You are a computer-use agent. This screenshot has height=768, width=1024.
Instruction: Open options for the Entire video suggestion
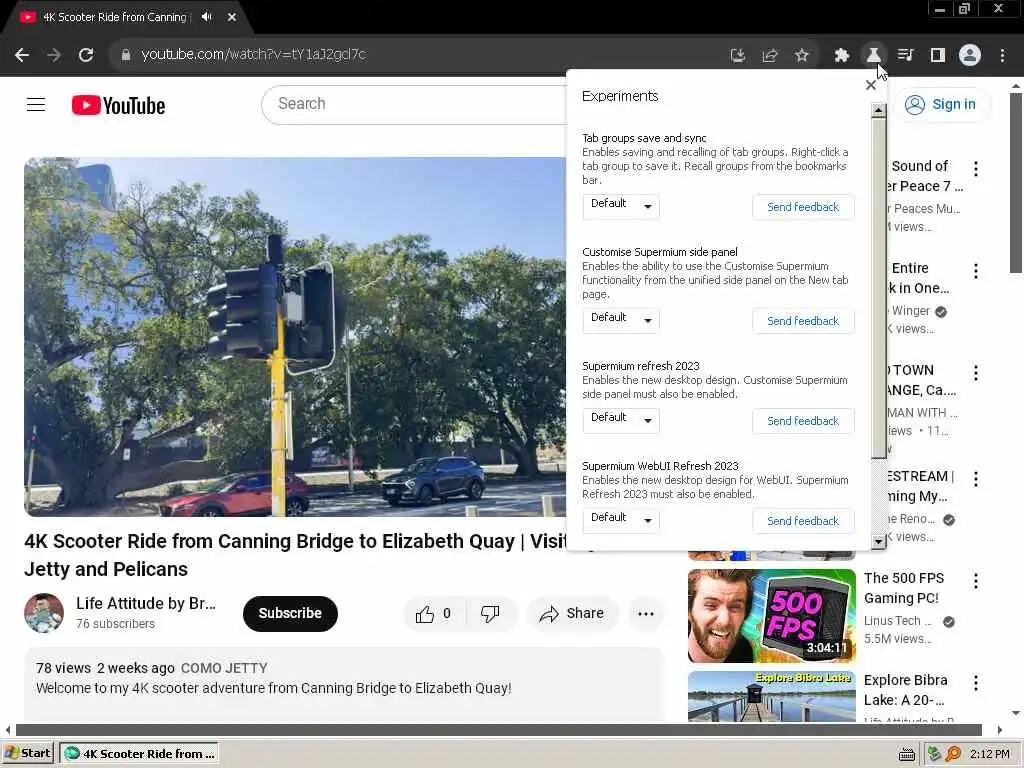976,271
